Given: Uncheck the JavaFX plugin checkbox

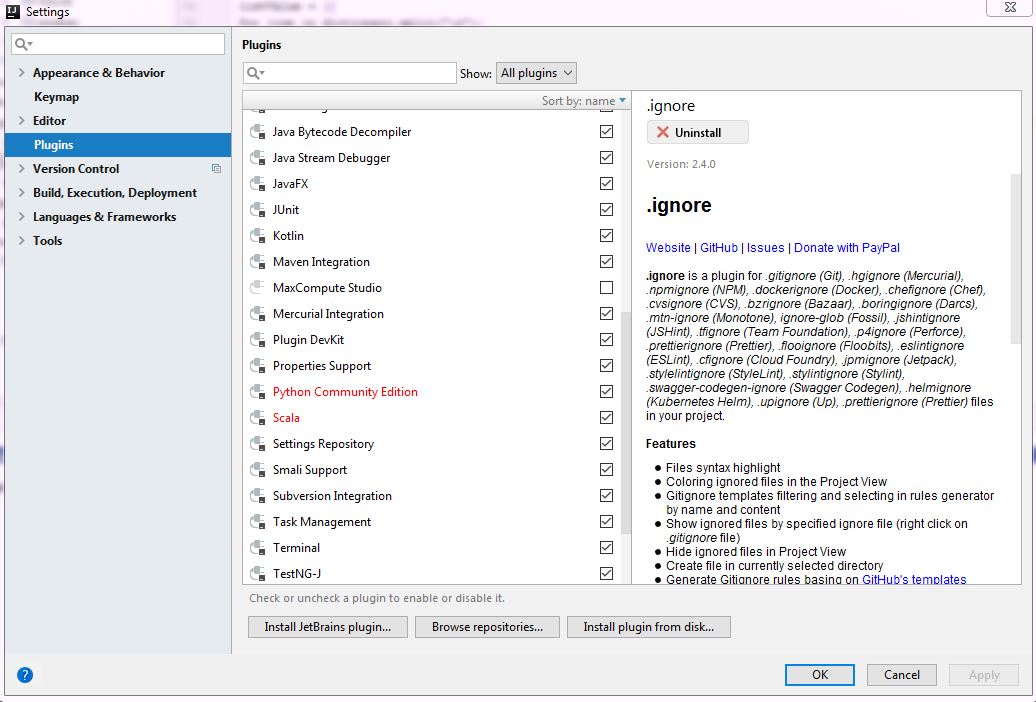Looking at the screenshot, I should (x=606, y=184).
